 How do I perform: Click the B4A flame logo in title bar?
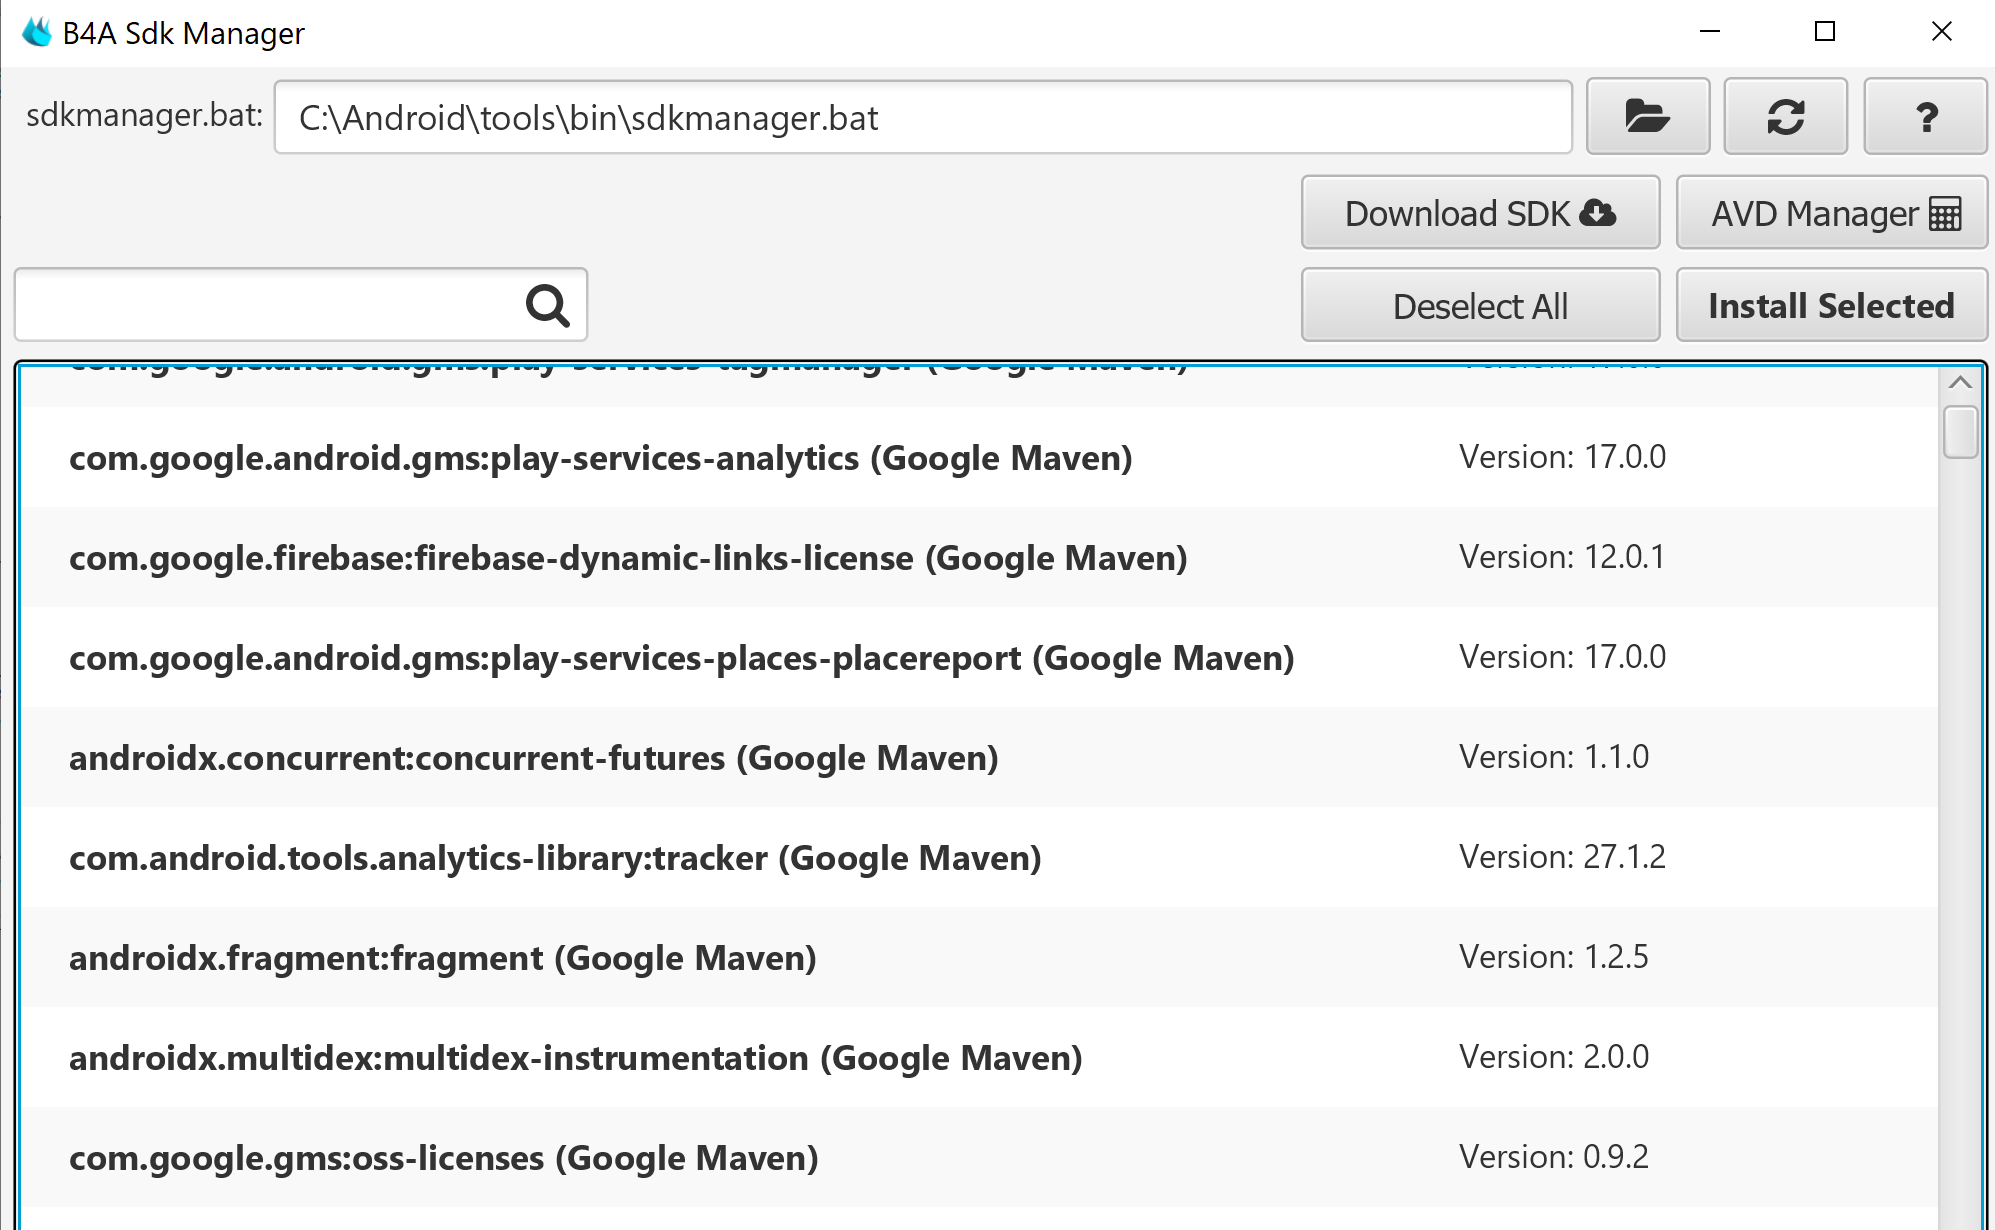[37, 32]
